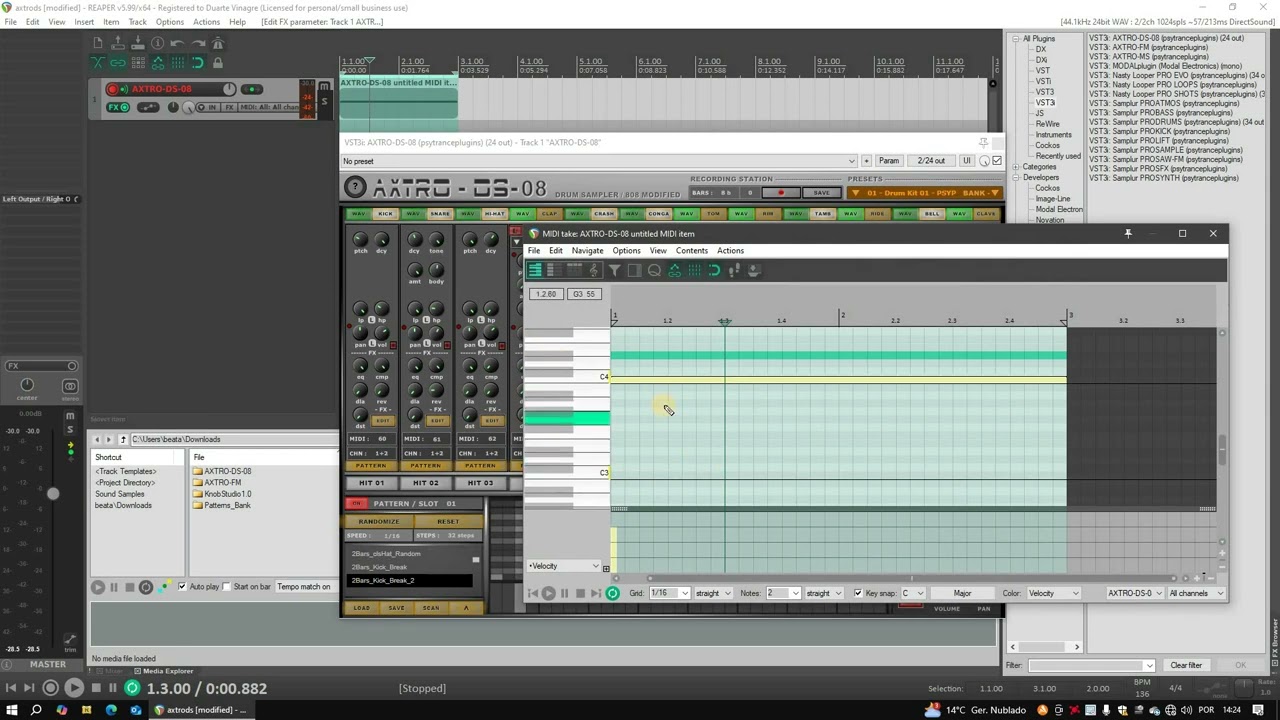Toggle snap magnet in MIDI editor toolbar
This screenshot has width=1280, height=720.
point(714,270)
